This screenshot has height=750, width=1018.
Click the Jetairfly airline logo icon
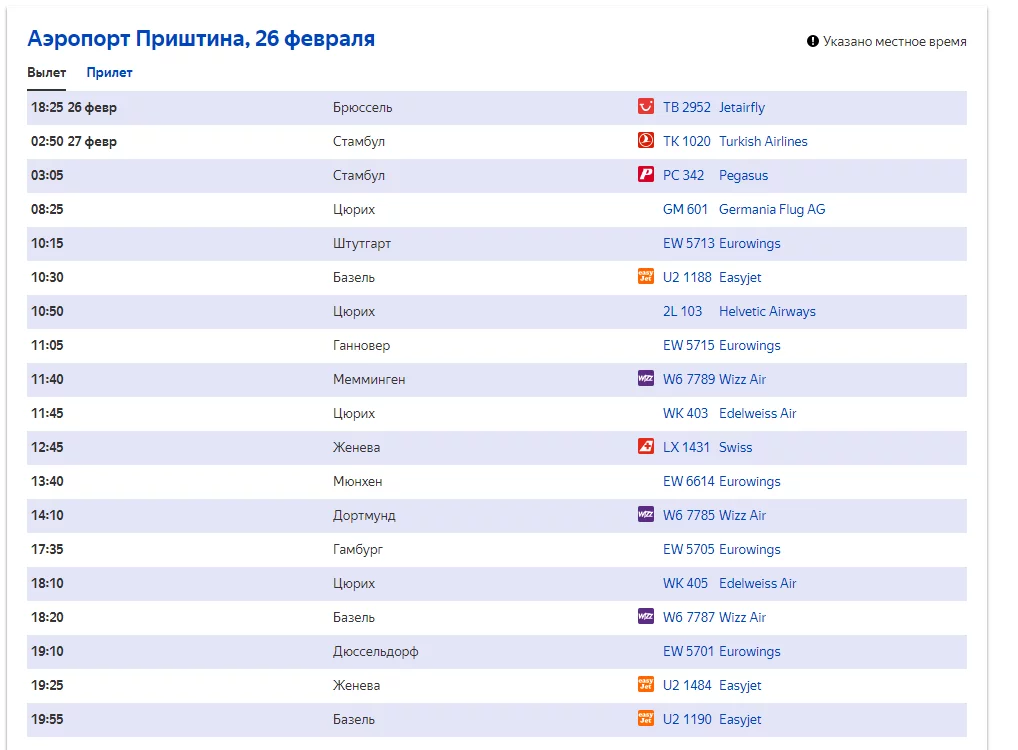646,107
